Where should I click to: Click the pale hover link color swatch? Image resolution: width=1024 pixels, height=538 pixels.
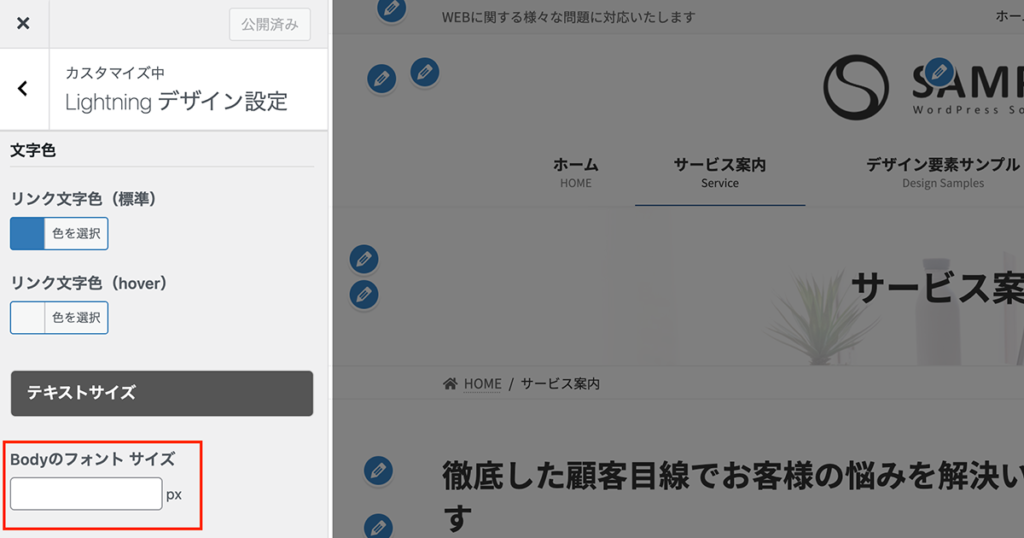point(27,317)
